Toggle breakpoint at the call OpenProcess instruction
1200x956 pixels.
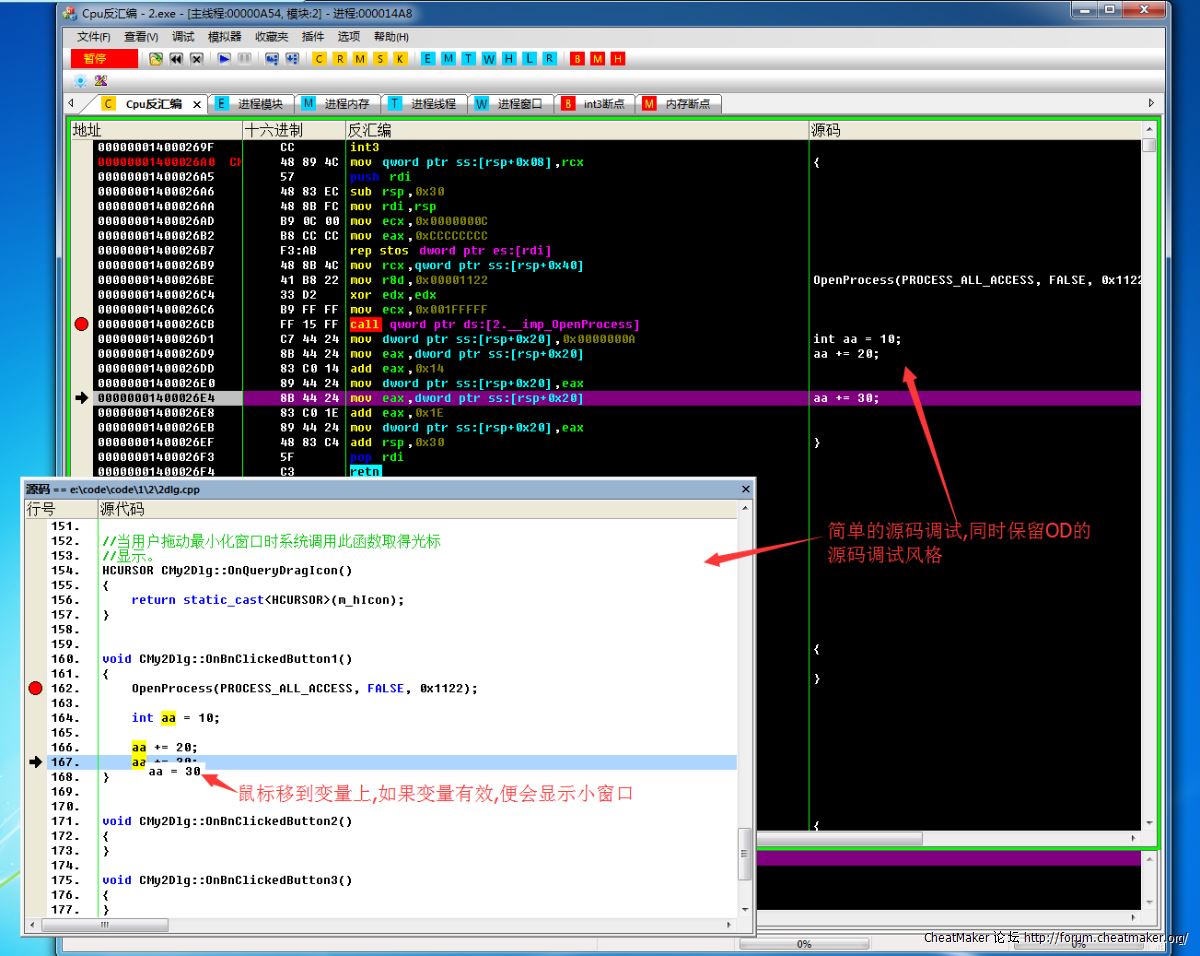[x=82, y=324]
